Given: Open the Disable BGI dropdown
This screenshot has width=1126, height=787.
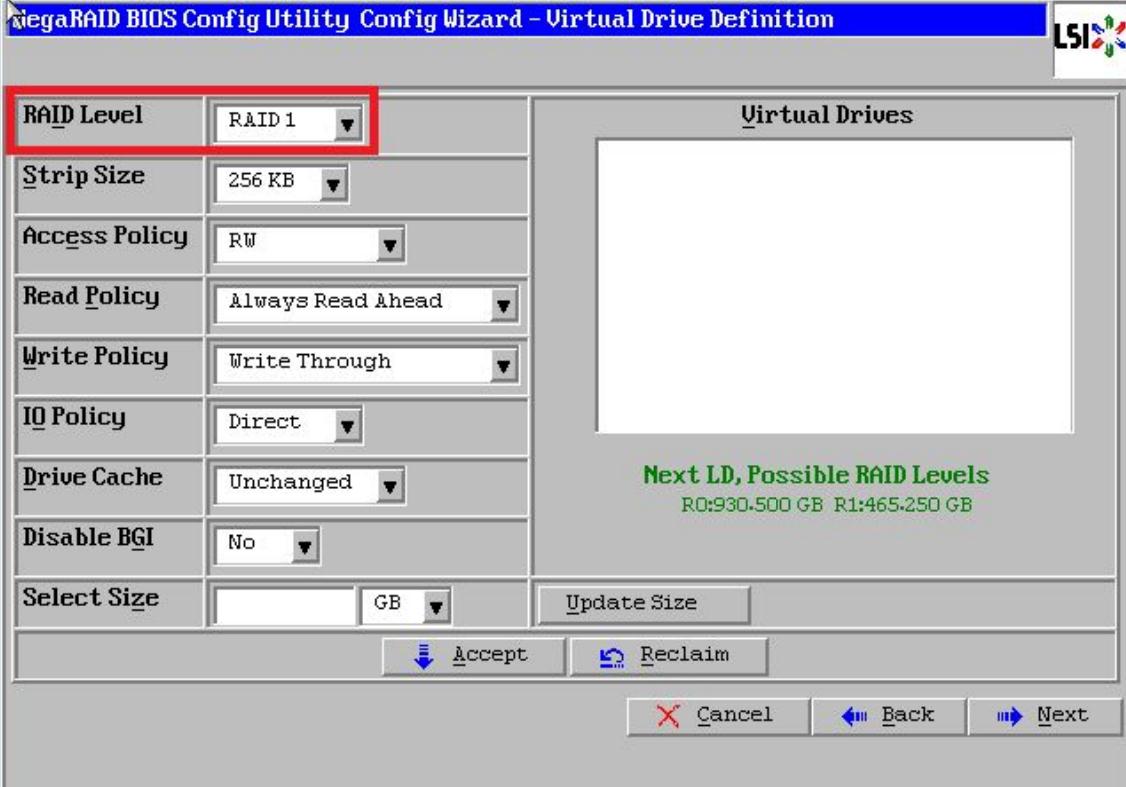Looking at the screenshot, I should coord(267,545).
